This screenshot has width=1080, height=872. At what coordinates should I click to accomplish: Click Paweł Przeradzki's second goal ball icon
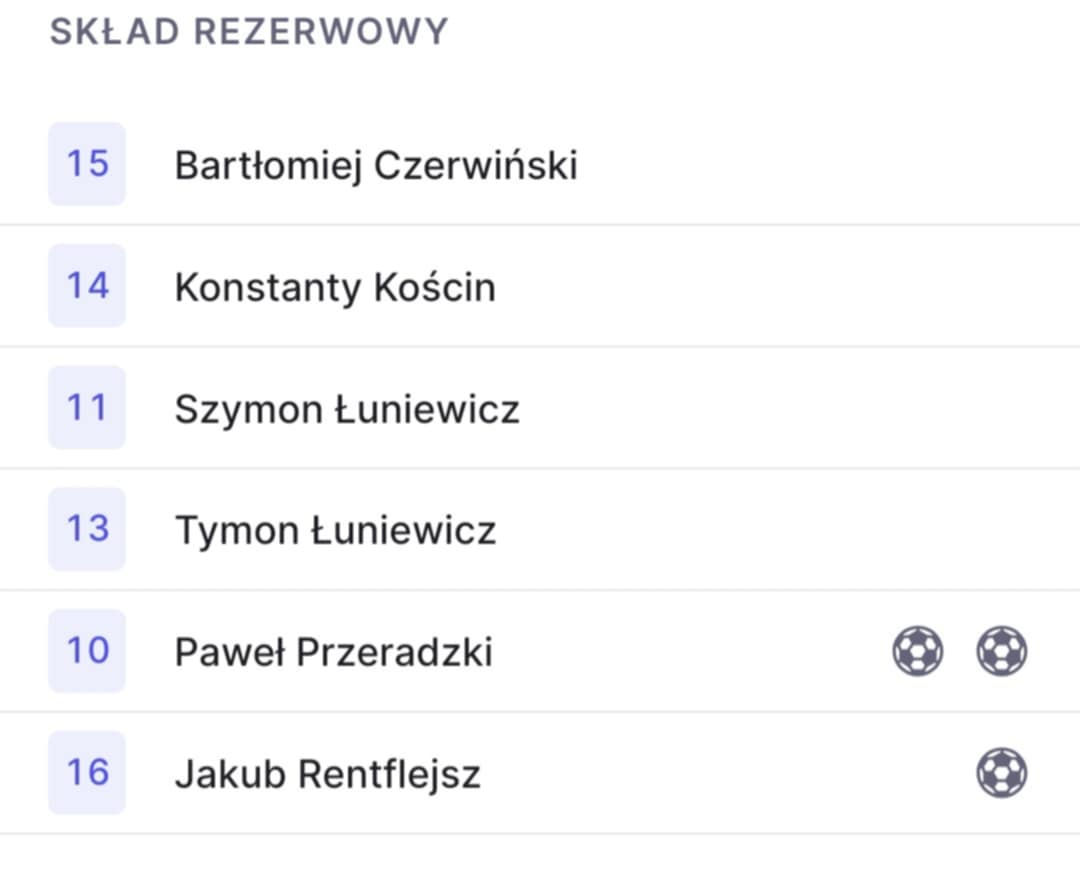coord(1001,651)
